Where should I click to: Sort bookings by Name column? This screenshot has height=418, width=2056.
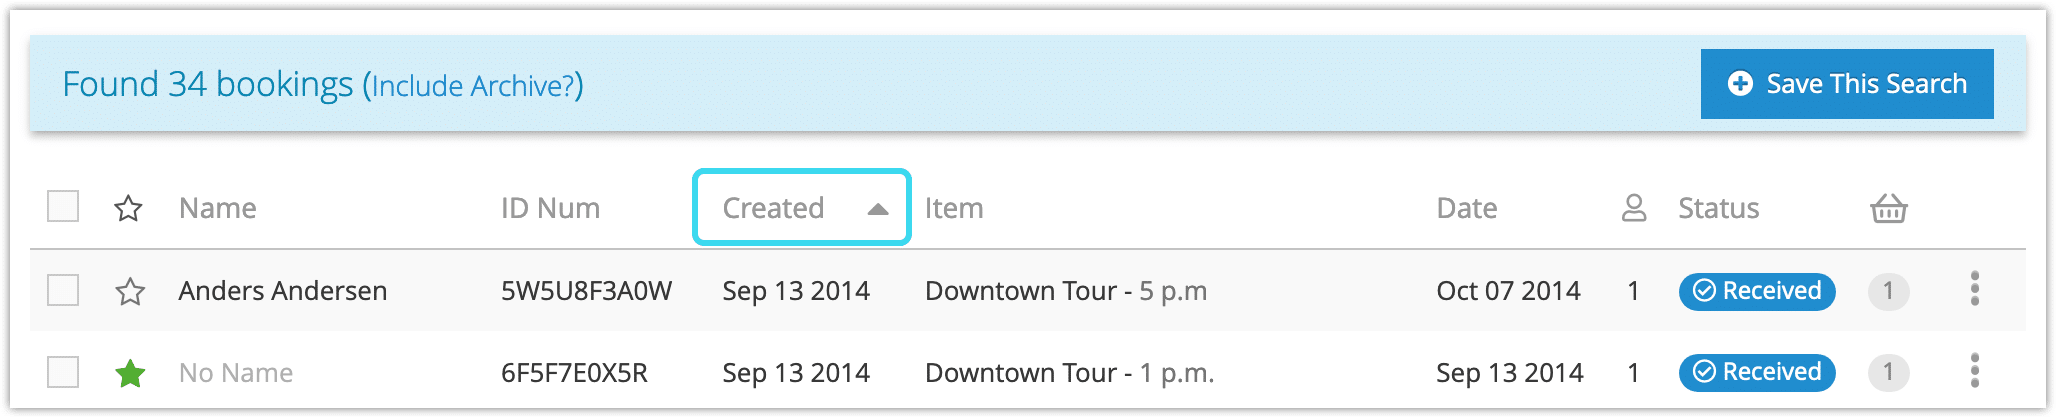[x=218, y=208]
